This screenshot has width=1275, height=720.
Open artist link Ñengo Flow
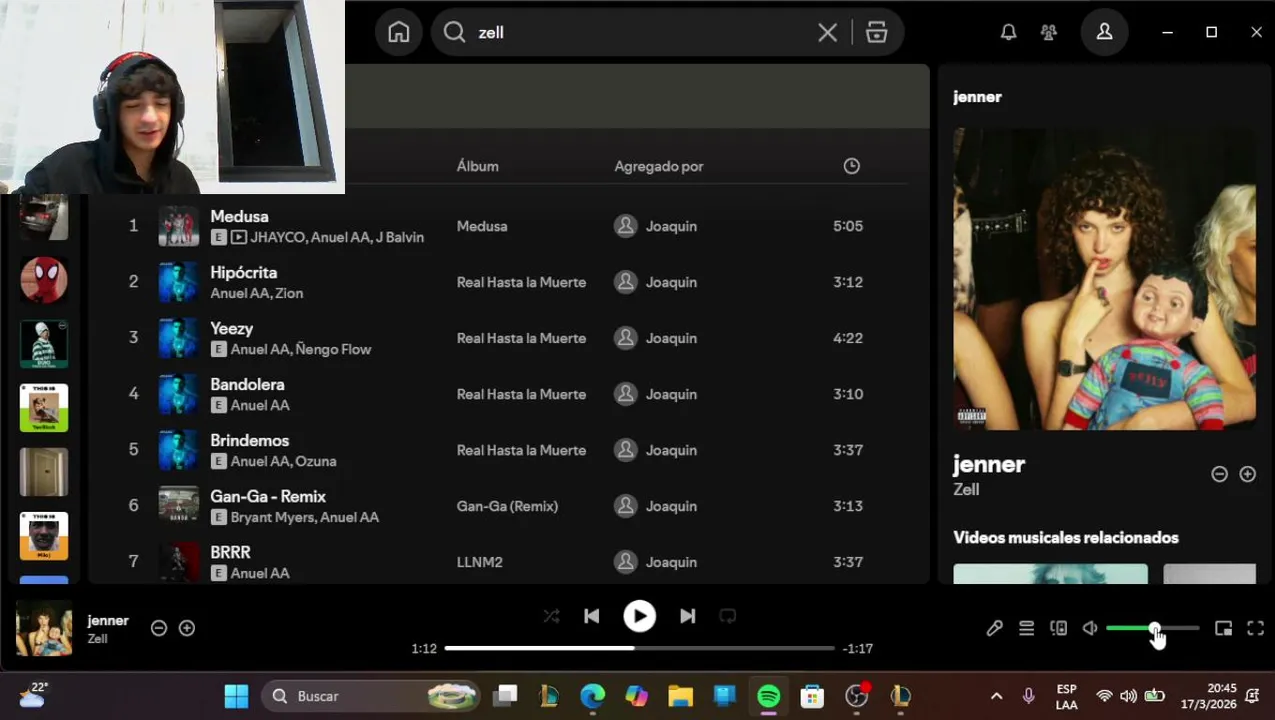332,349
